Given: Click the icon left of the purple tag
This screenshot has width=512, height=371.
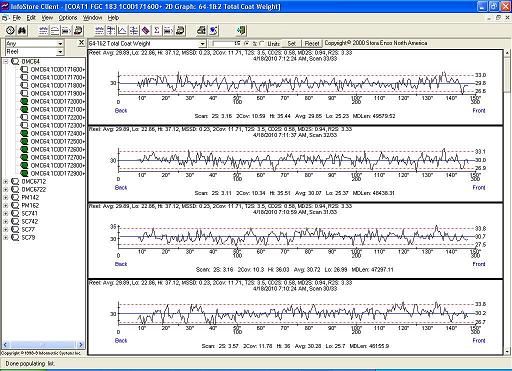Looking at the screenshot, I should (x=134, y=31).
